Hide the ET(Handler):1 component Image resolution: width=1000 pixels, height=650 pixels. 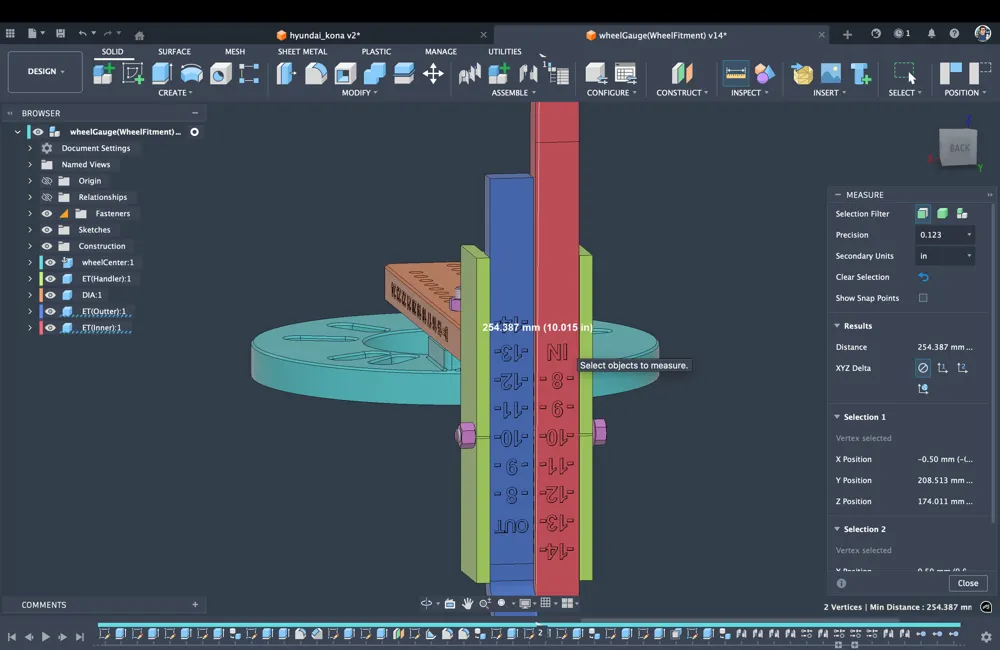tap(50, 279)
